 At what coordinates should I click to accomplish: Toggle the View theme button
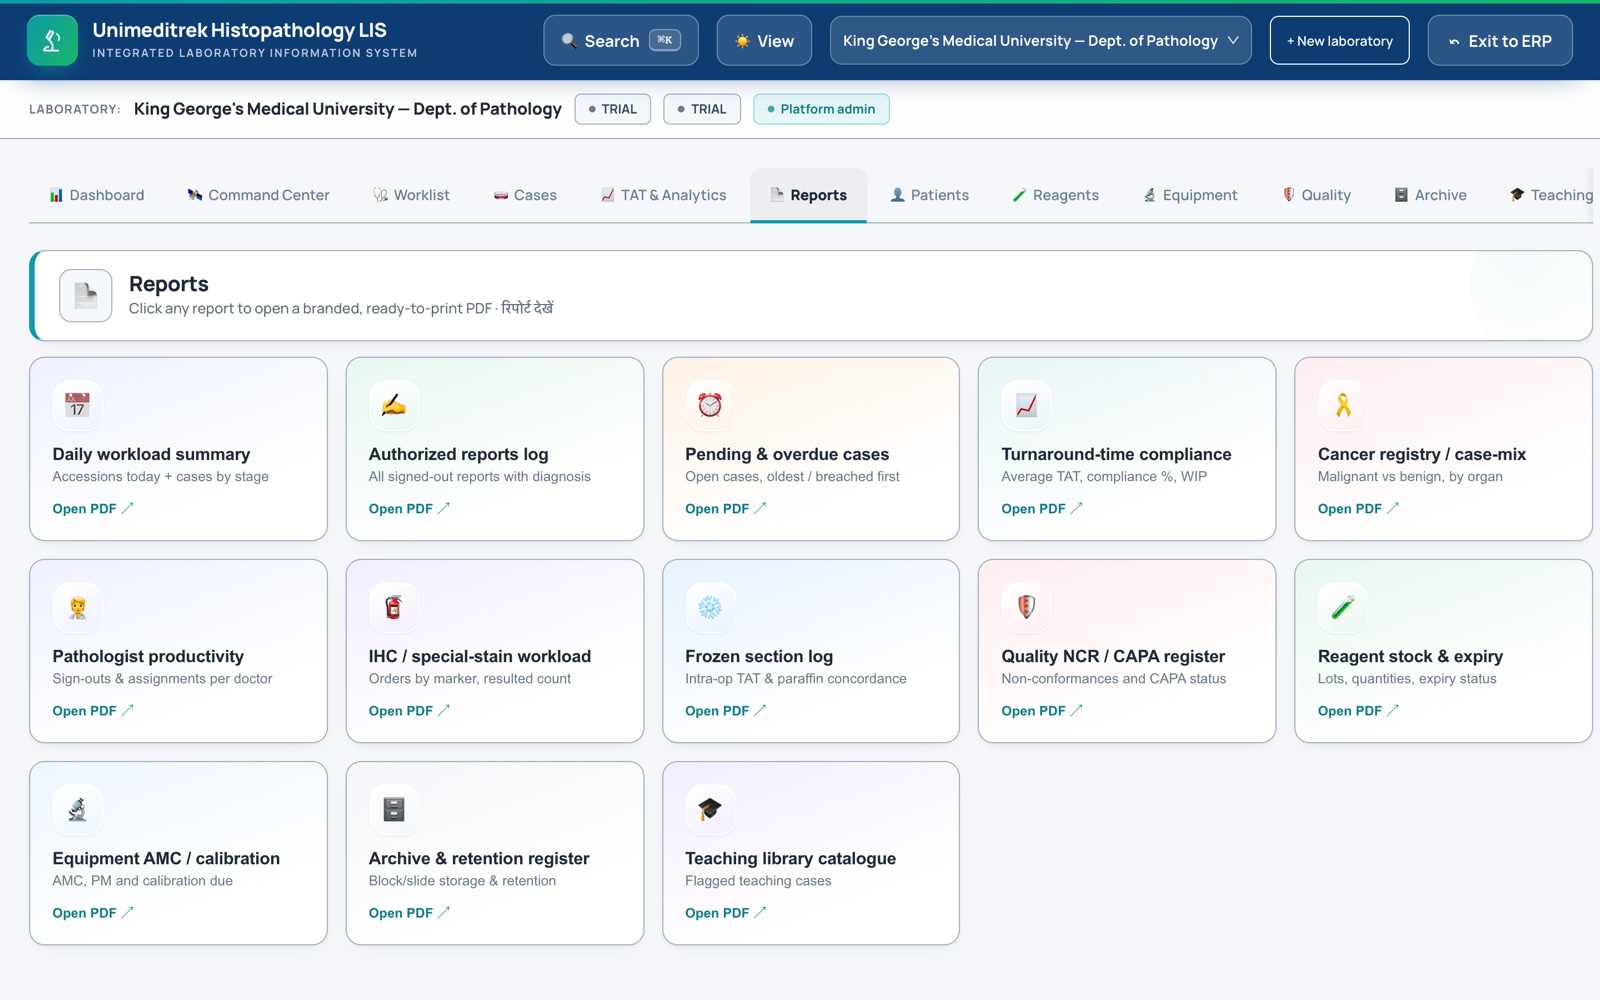[765, 41]
